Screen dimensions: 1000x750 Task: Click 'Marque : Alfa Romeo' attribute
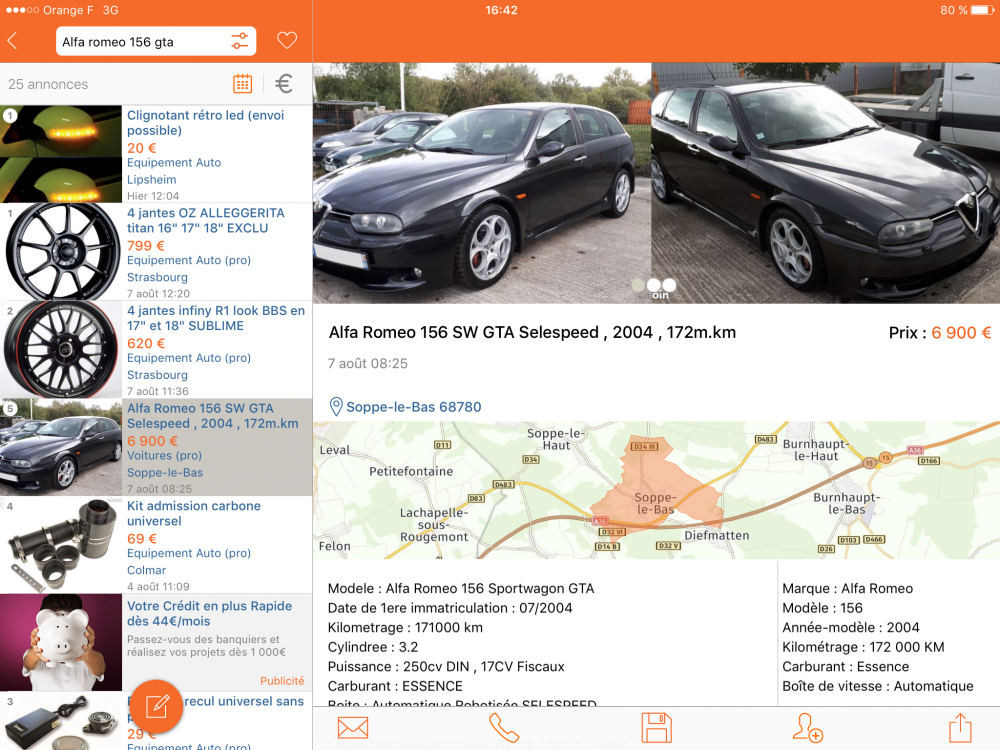(848, 589)
